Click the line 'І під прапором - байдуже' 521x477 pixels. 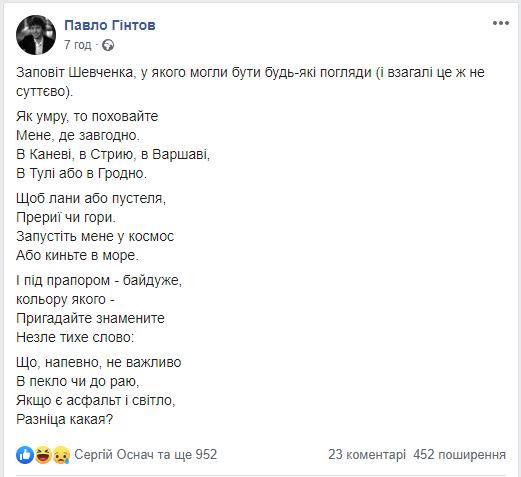(99, 280)
